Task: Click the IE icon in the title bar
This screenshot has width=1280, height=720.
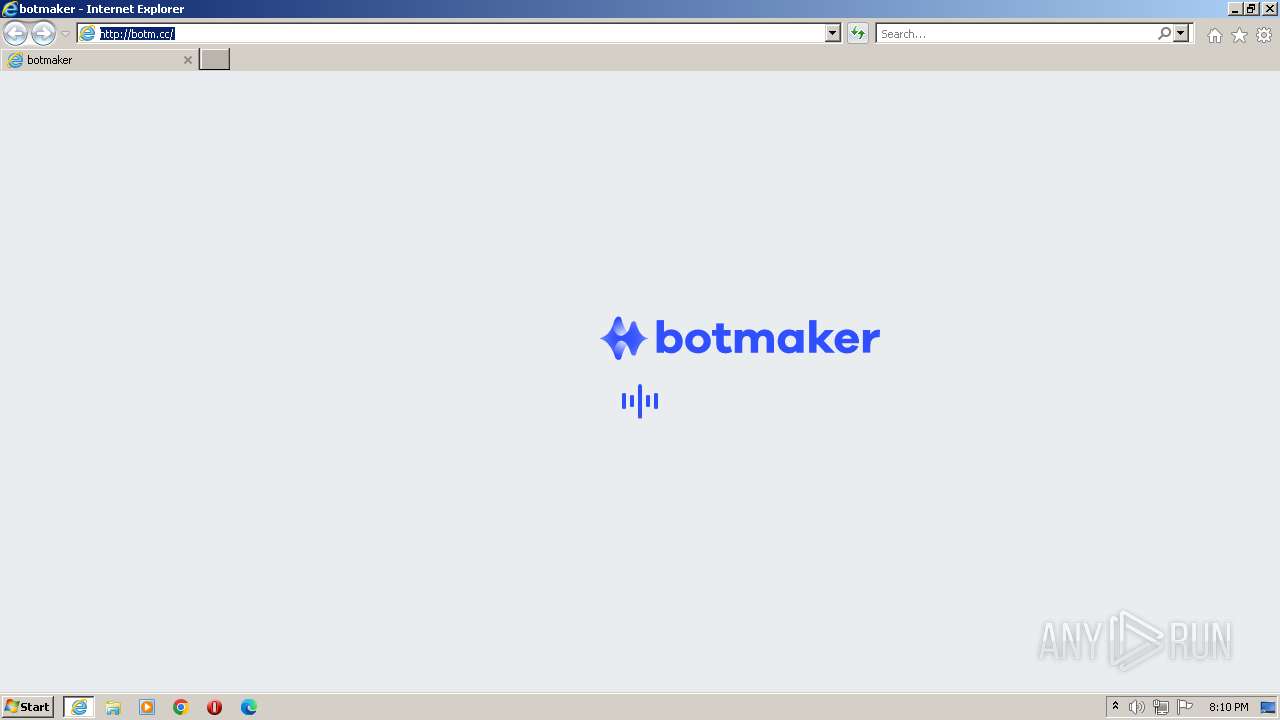Action: (x=9, y=8)
